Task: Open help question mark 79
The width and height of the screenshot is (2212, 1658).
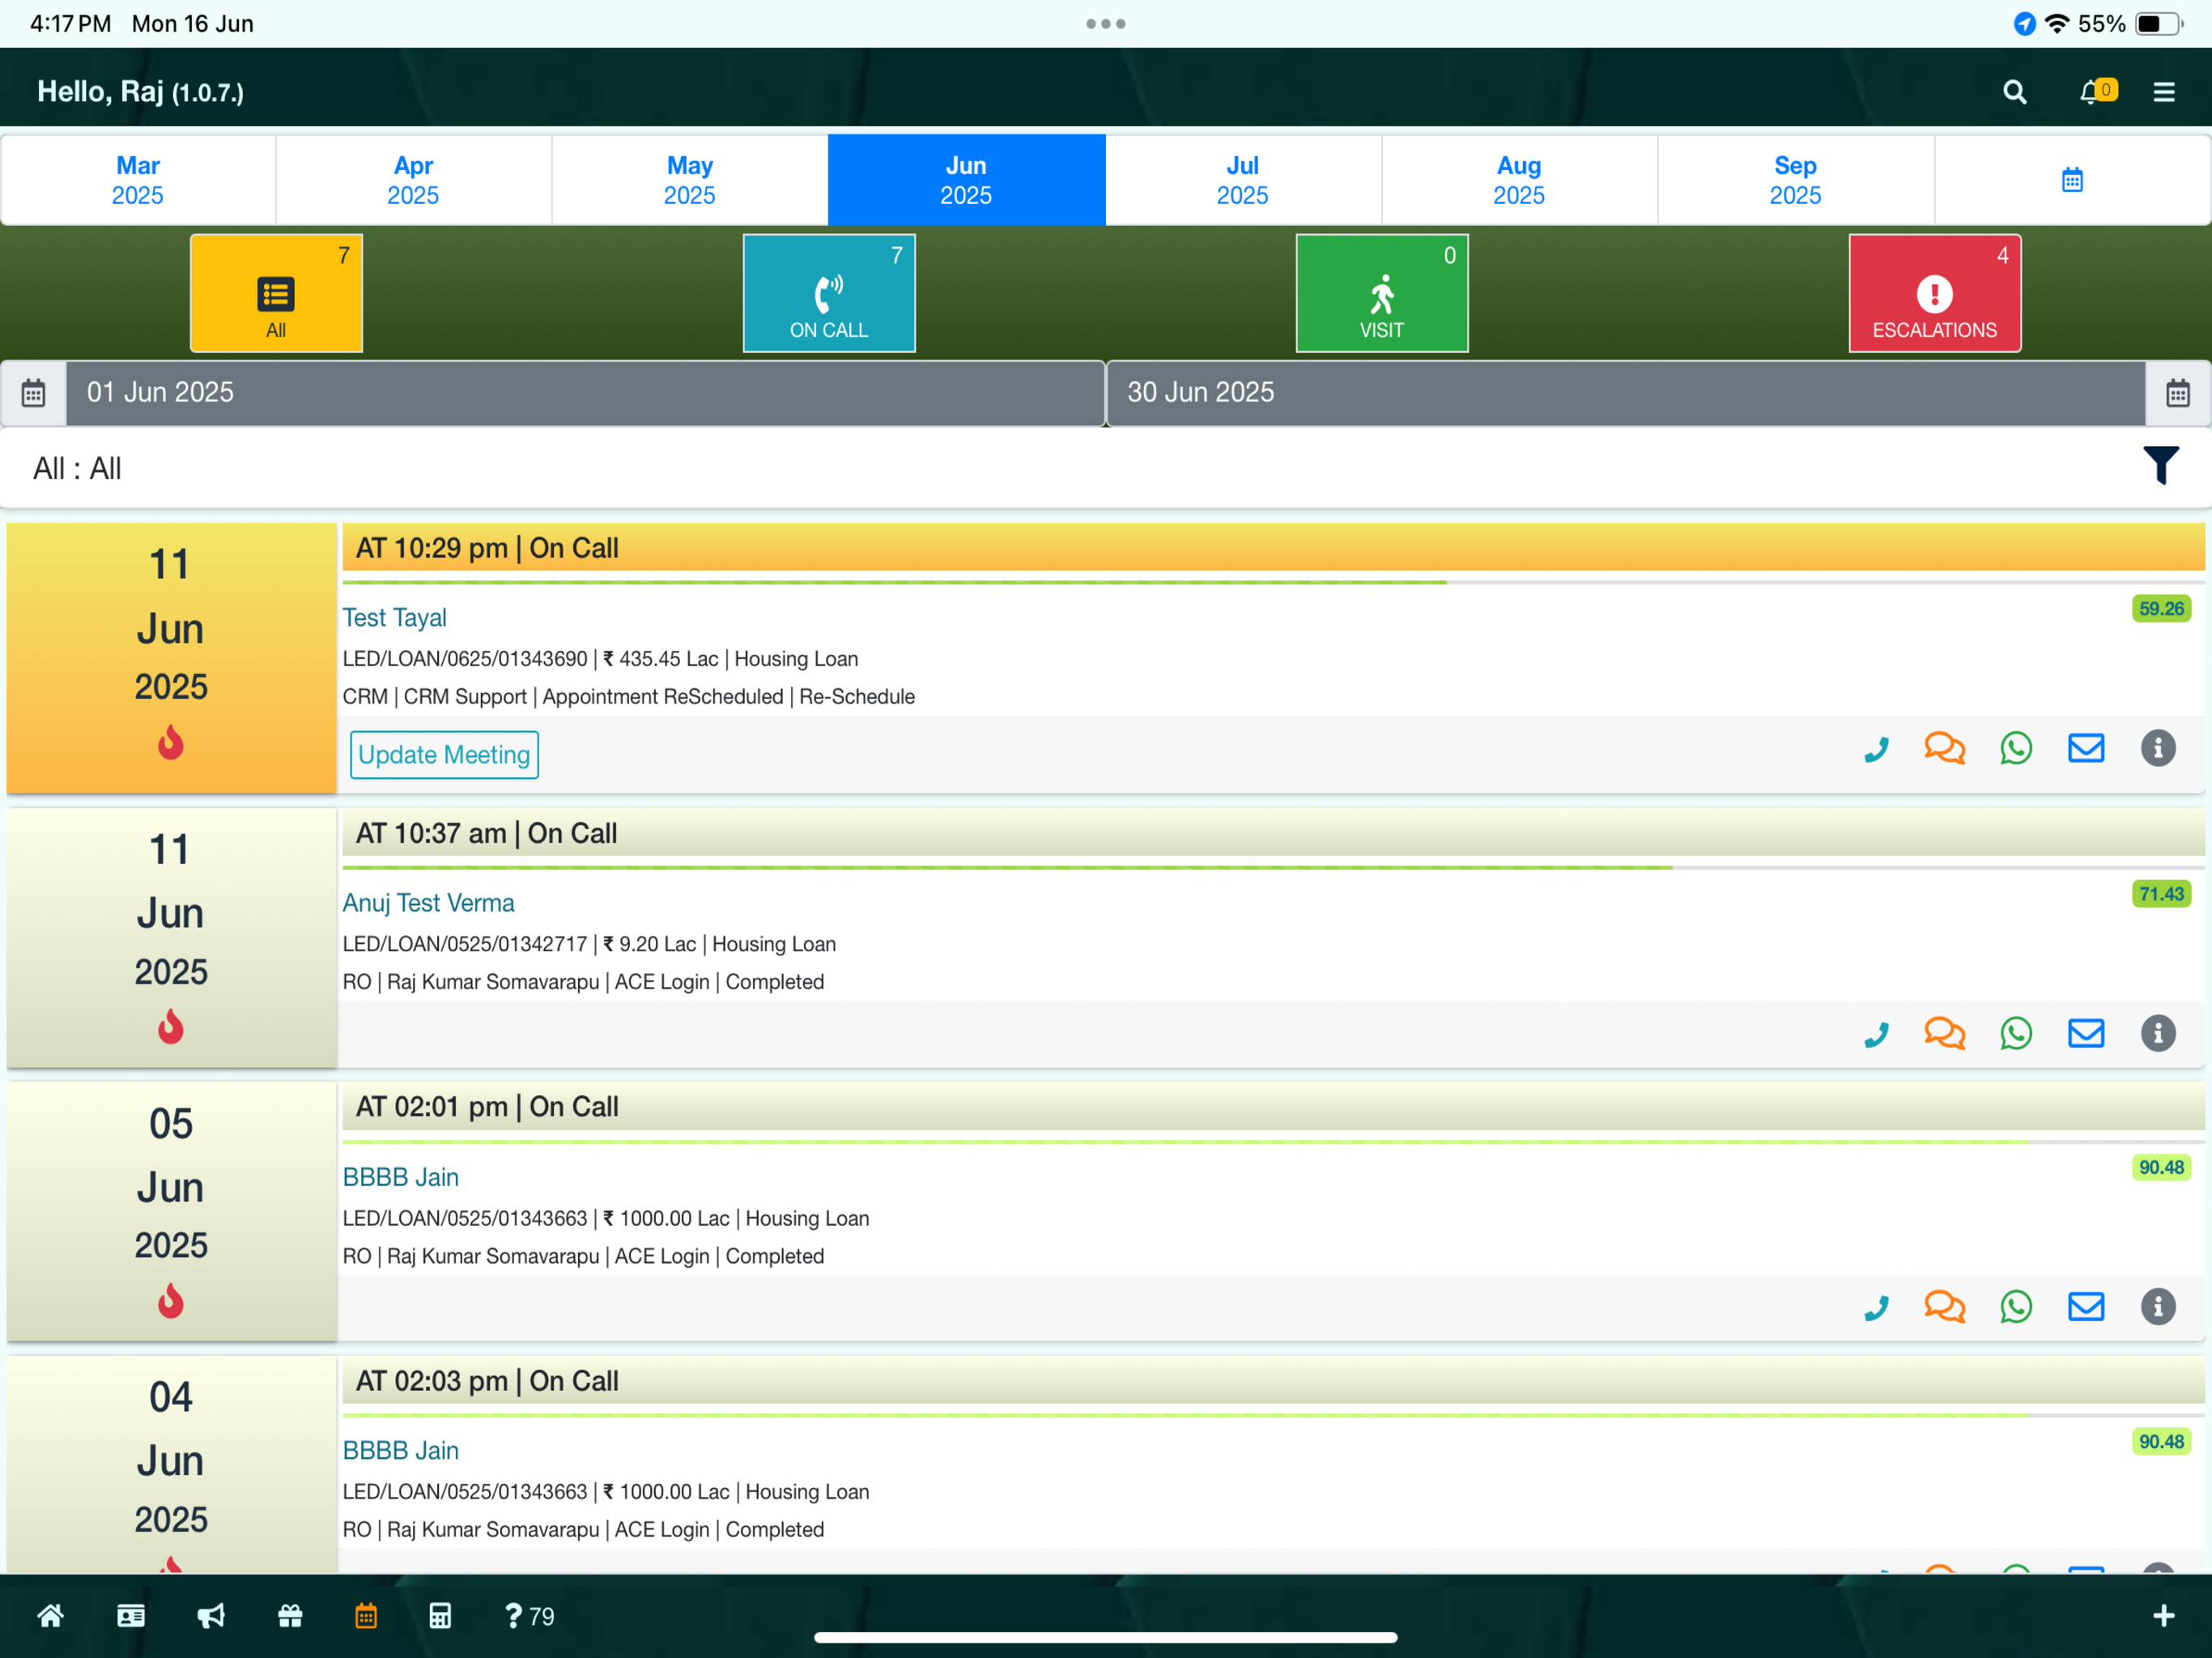Action: 529,1616
